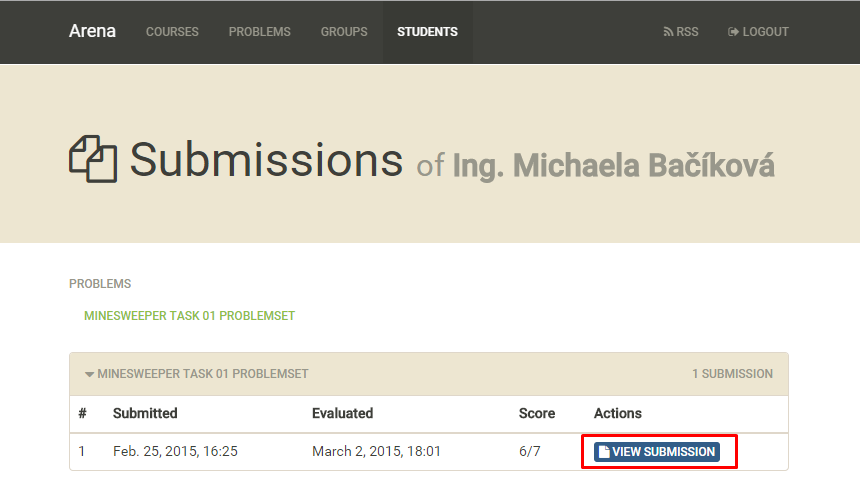
Task: Open the Groups navigation item
Action: coord(344,32)
